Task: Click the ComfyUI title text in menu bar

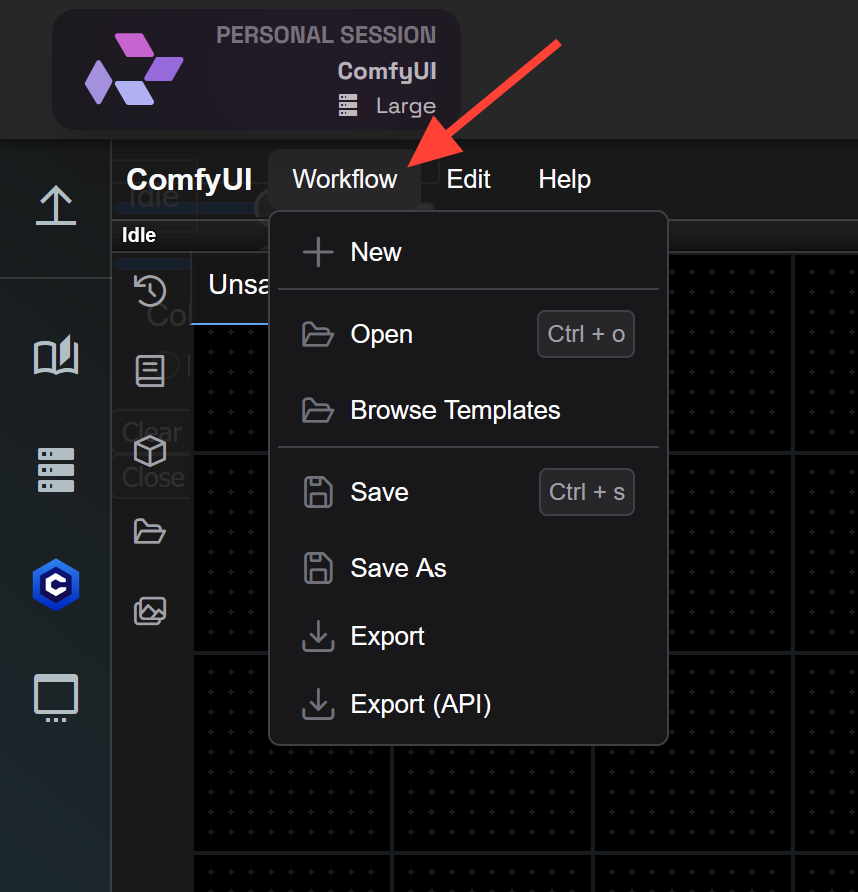Action: point(189,180)
